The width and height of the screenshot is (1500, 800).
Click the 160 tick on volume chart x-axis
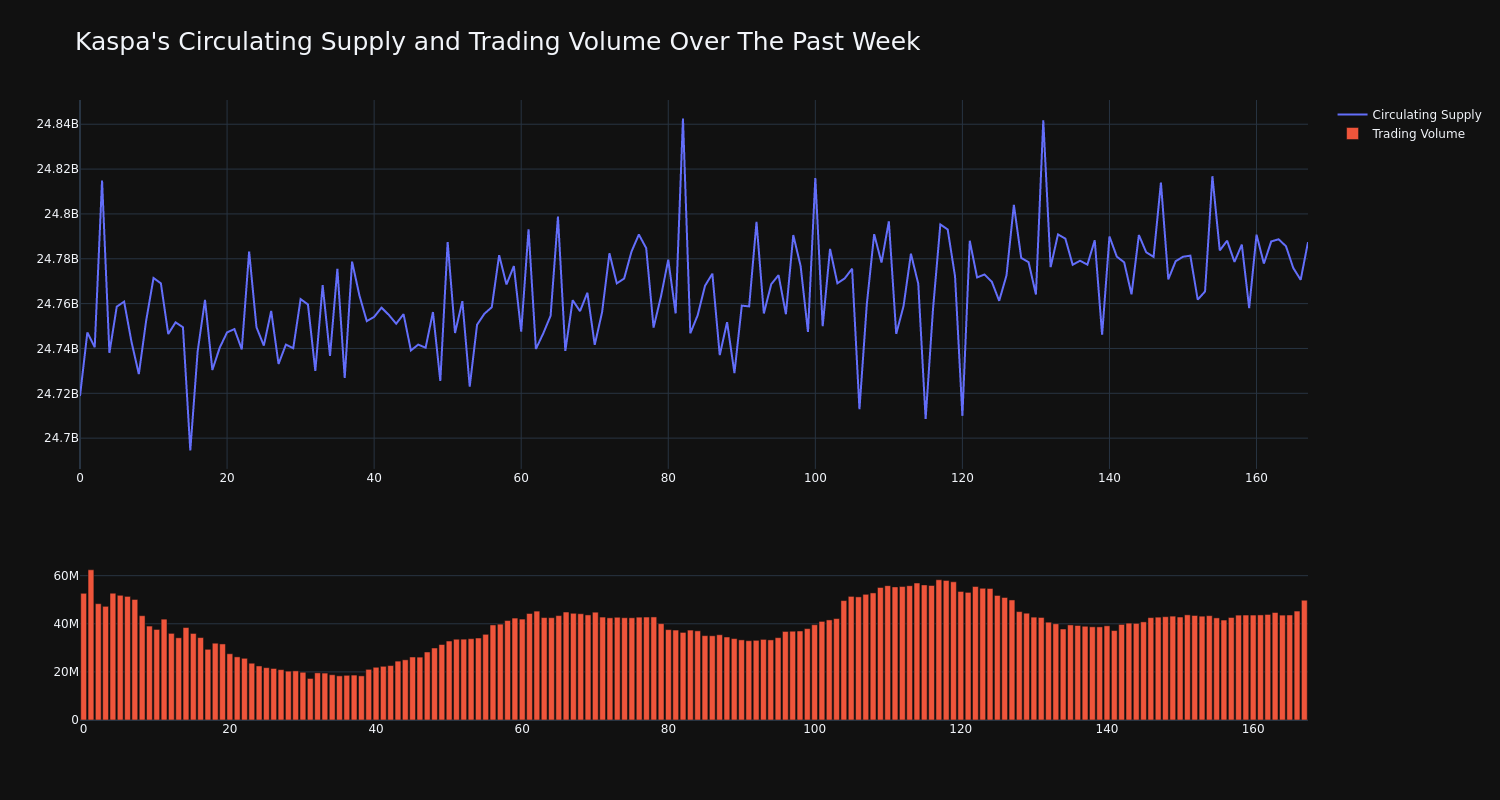[x=1253, y=729]
